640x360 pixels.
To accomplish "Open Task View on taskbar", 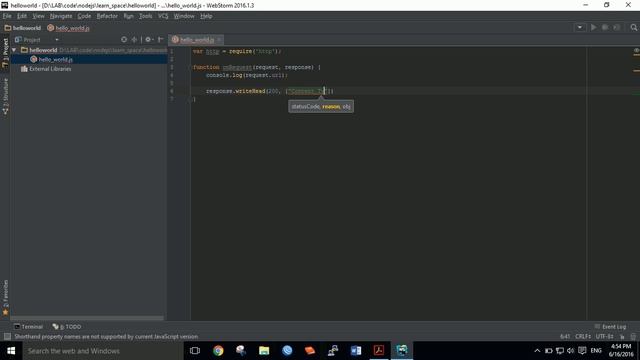I will [x=195, y=351].
